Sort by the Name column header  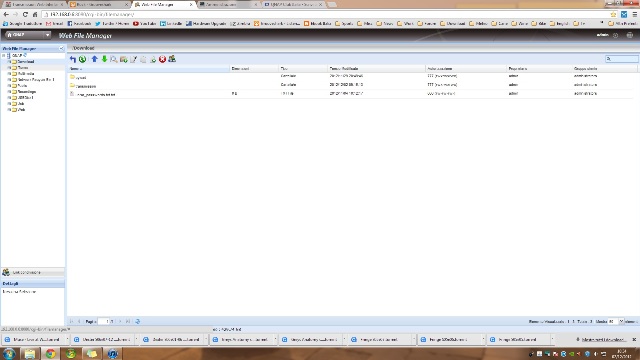[x=149, y=69]
